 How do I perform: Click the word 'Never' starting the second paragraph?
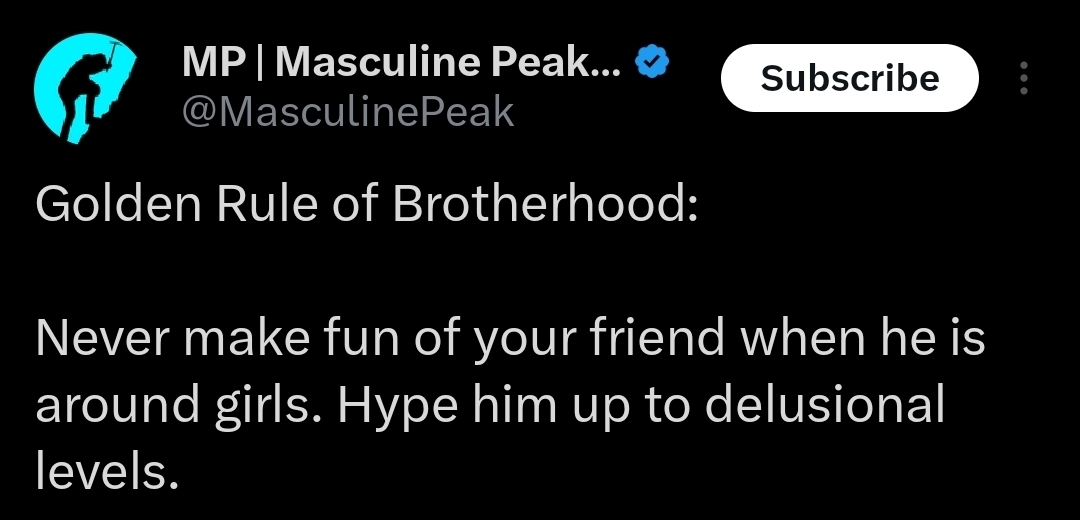click(x=99, y=338)
